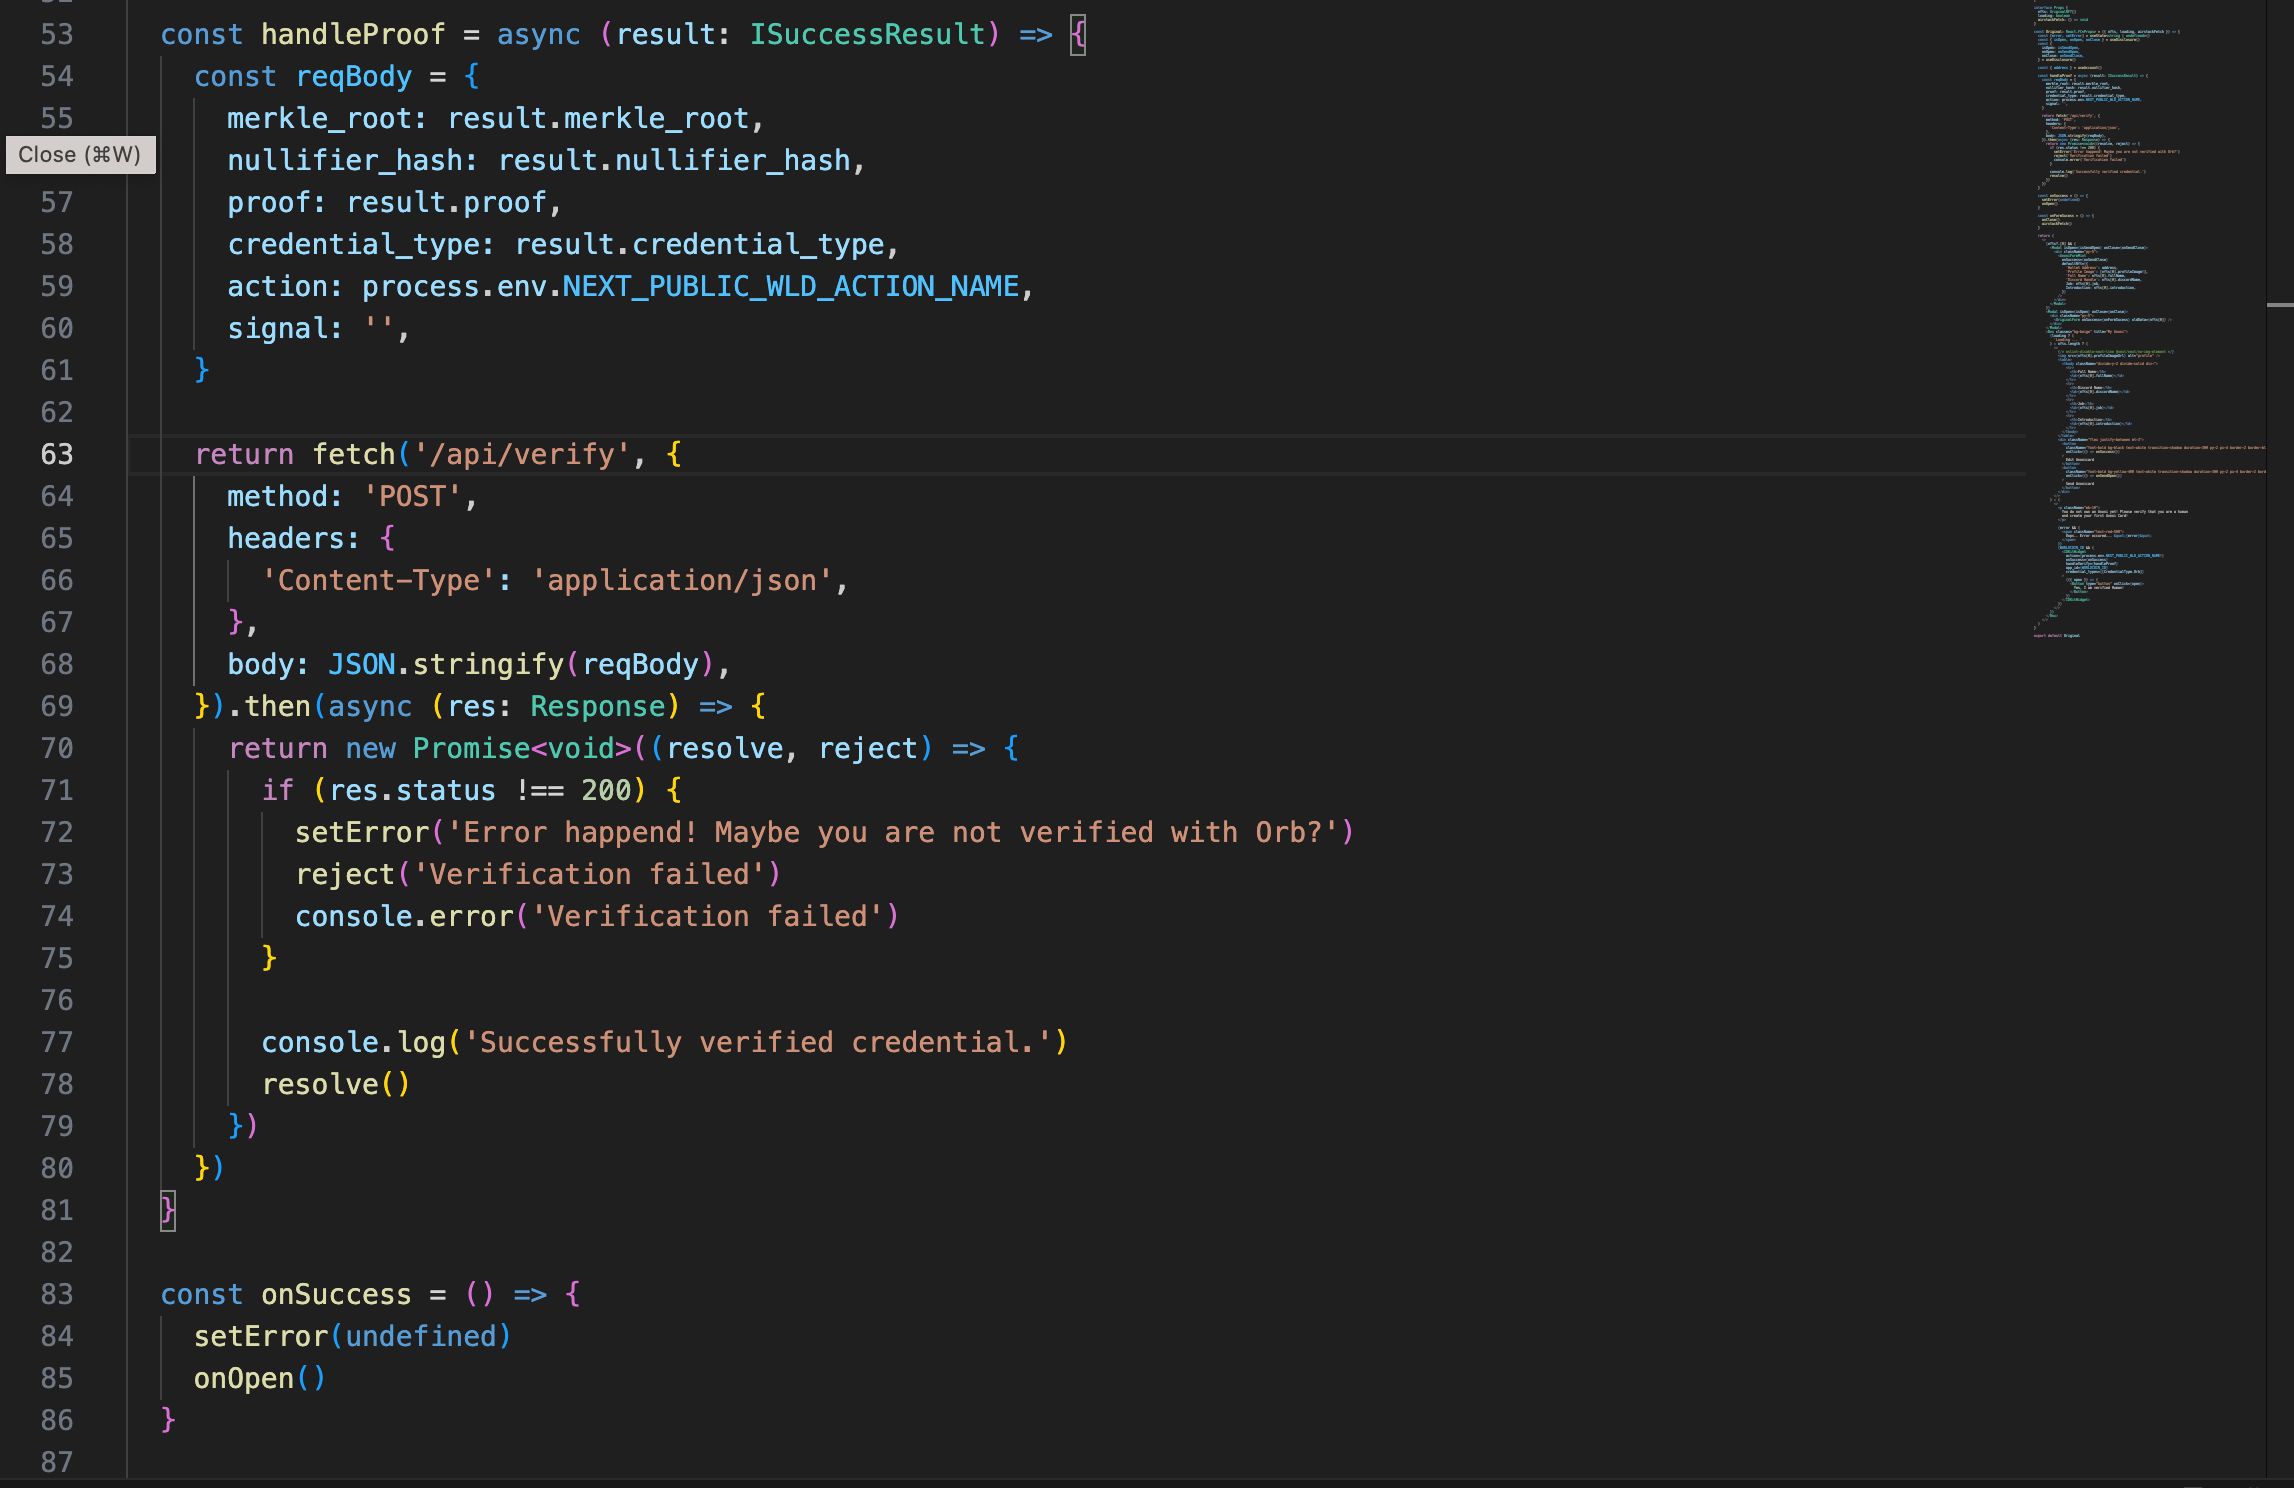Click line number 70 in the gutter
2294x1488 pixels.
point(57,748)
